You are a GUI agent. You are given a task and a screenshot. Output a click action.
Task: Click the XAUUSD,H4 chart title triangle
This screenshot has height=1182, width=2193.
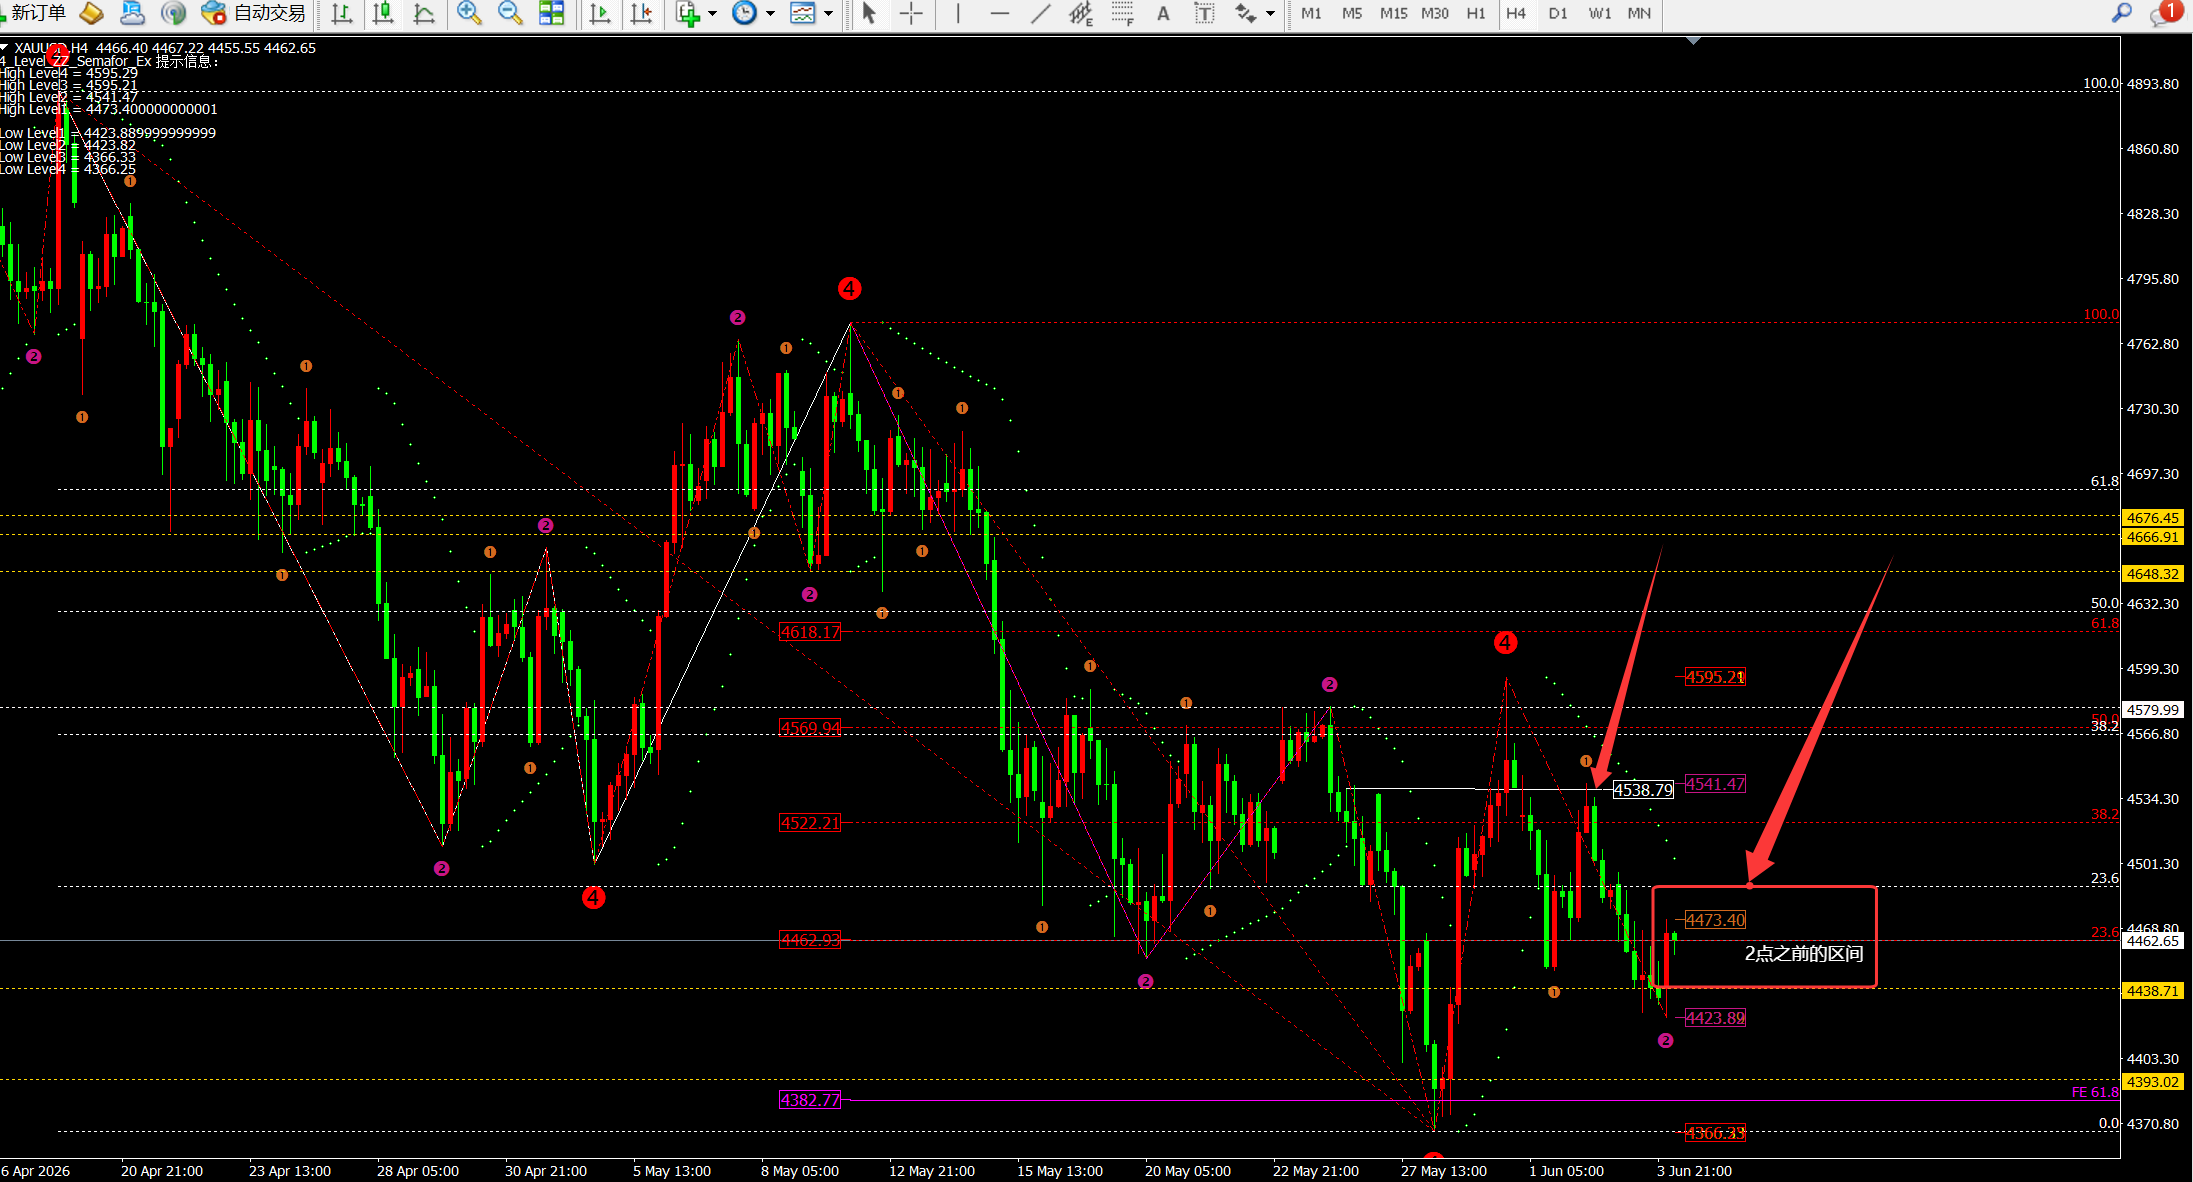(5, 47)
